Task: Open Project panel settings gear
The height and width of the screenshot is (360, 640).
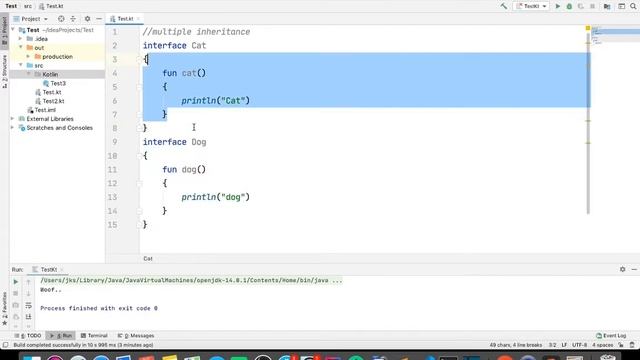Action: 87,19
